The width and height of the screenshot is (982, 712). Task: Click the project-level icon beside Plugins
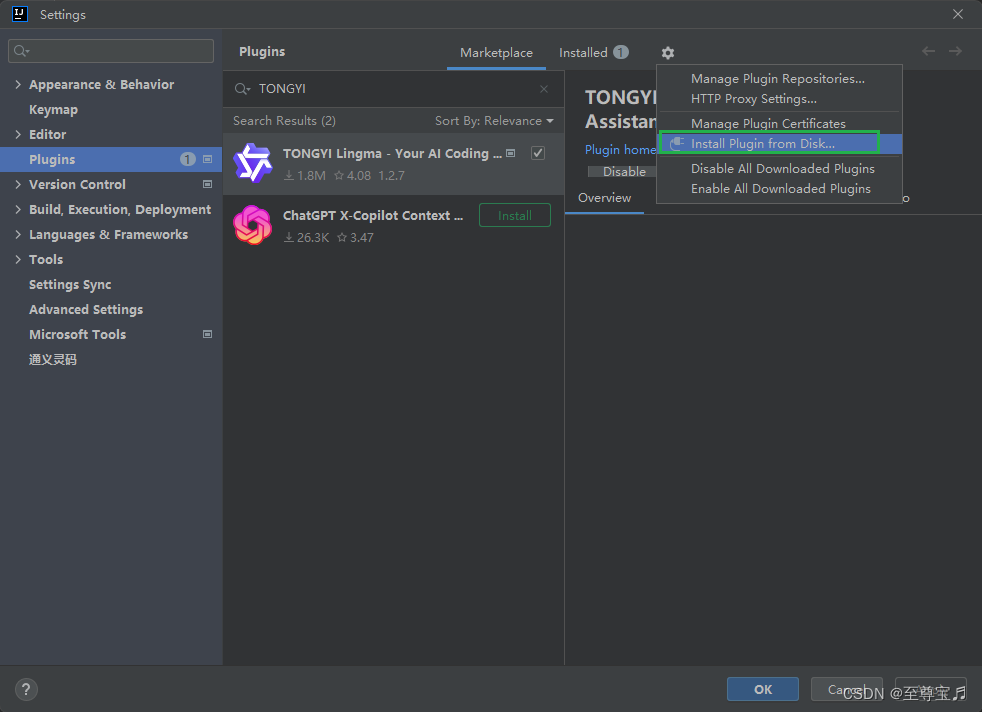[207, 160]
